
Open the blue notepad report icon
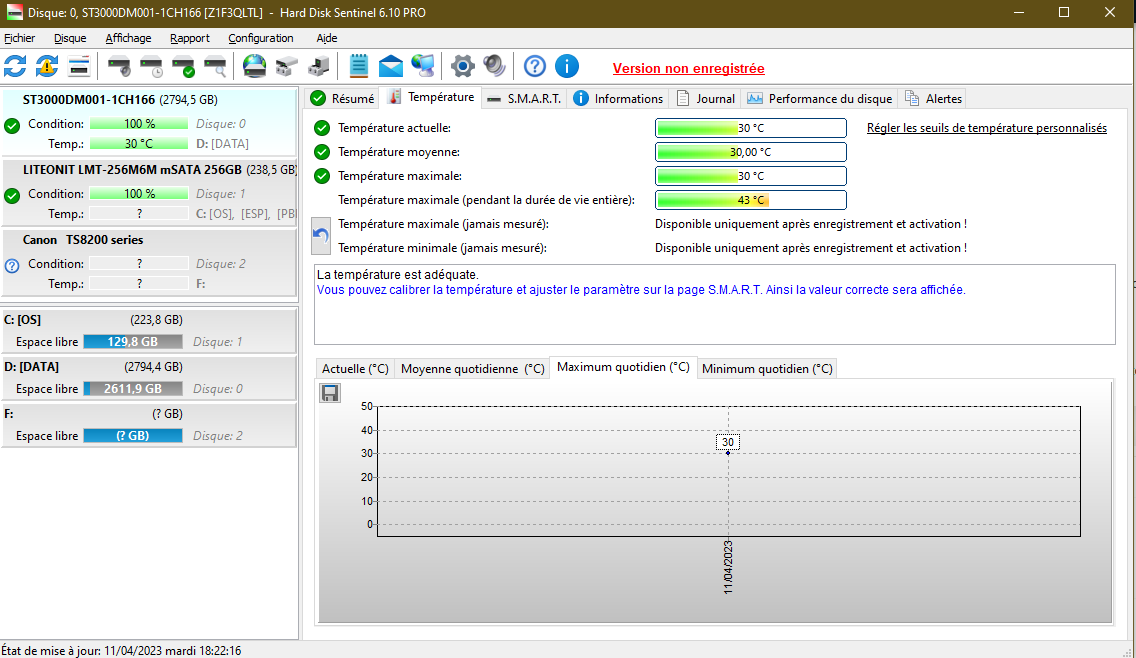(x=359, y=67)
